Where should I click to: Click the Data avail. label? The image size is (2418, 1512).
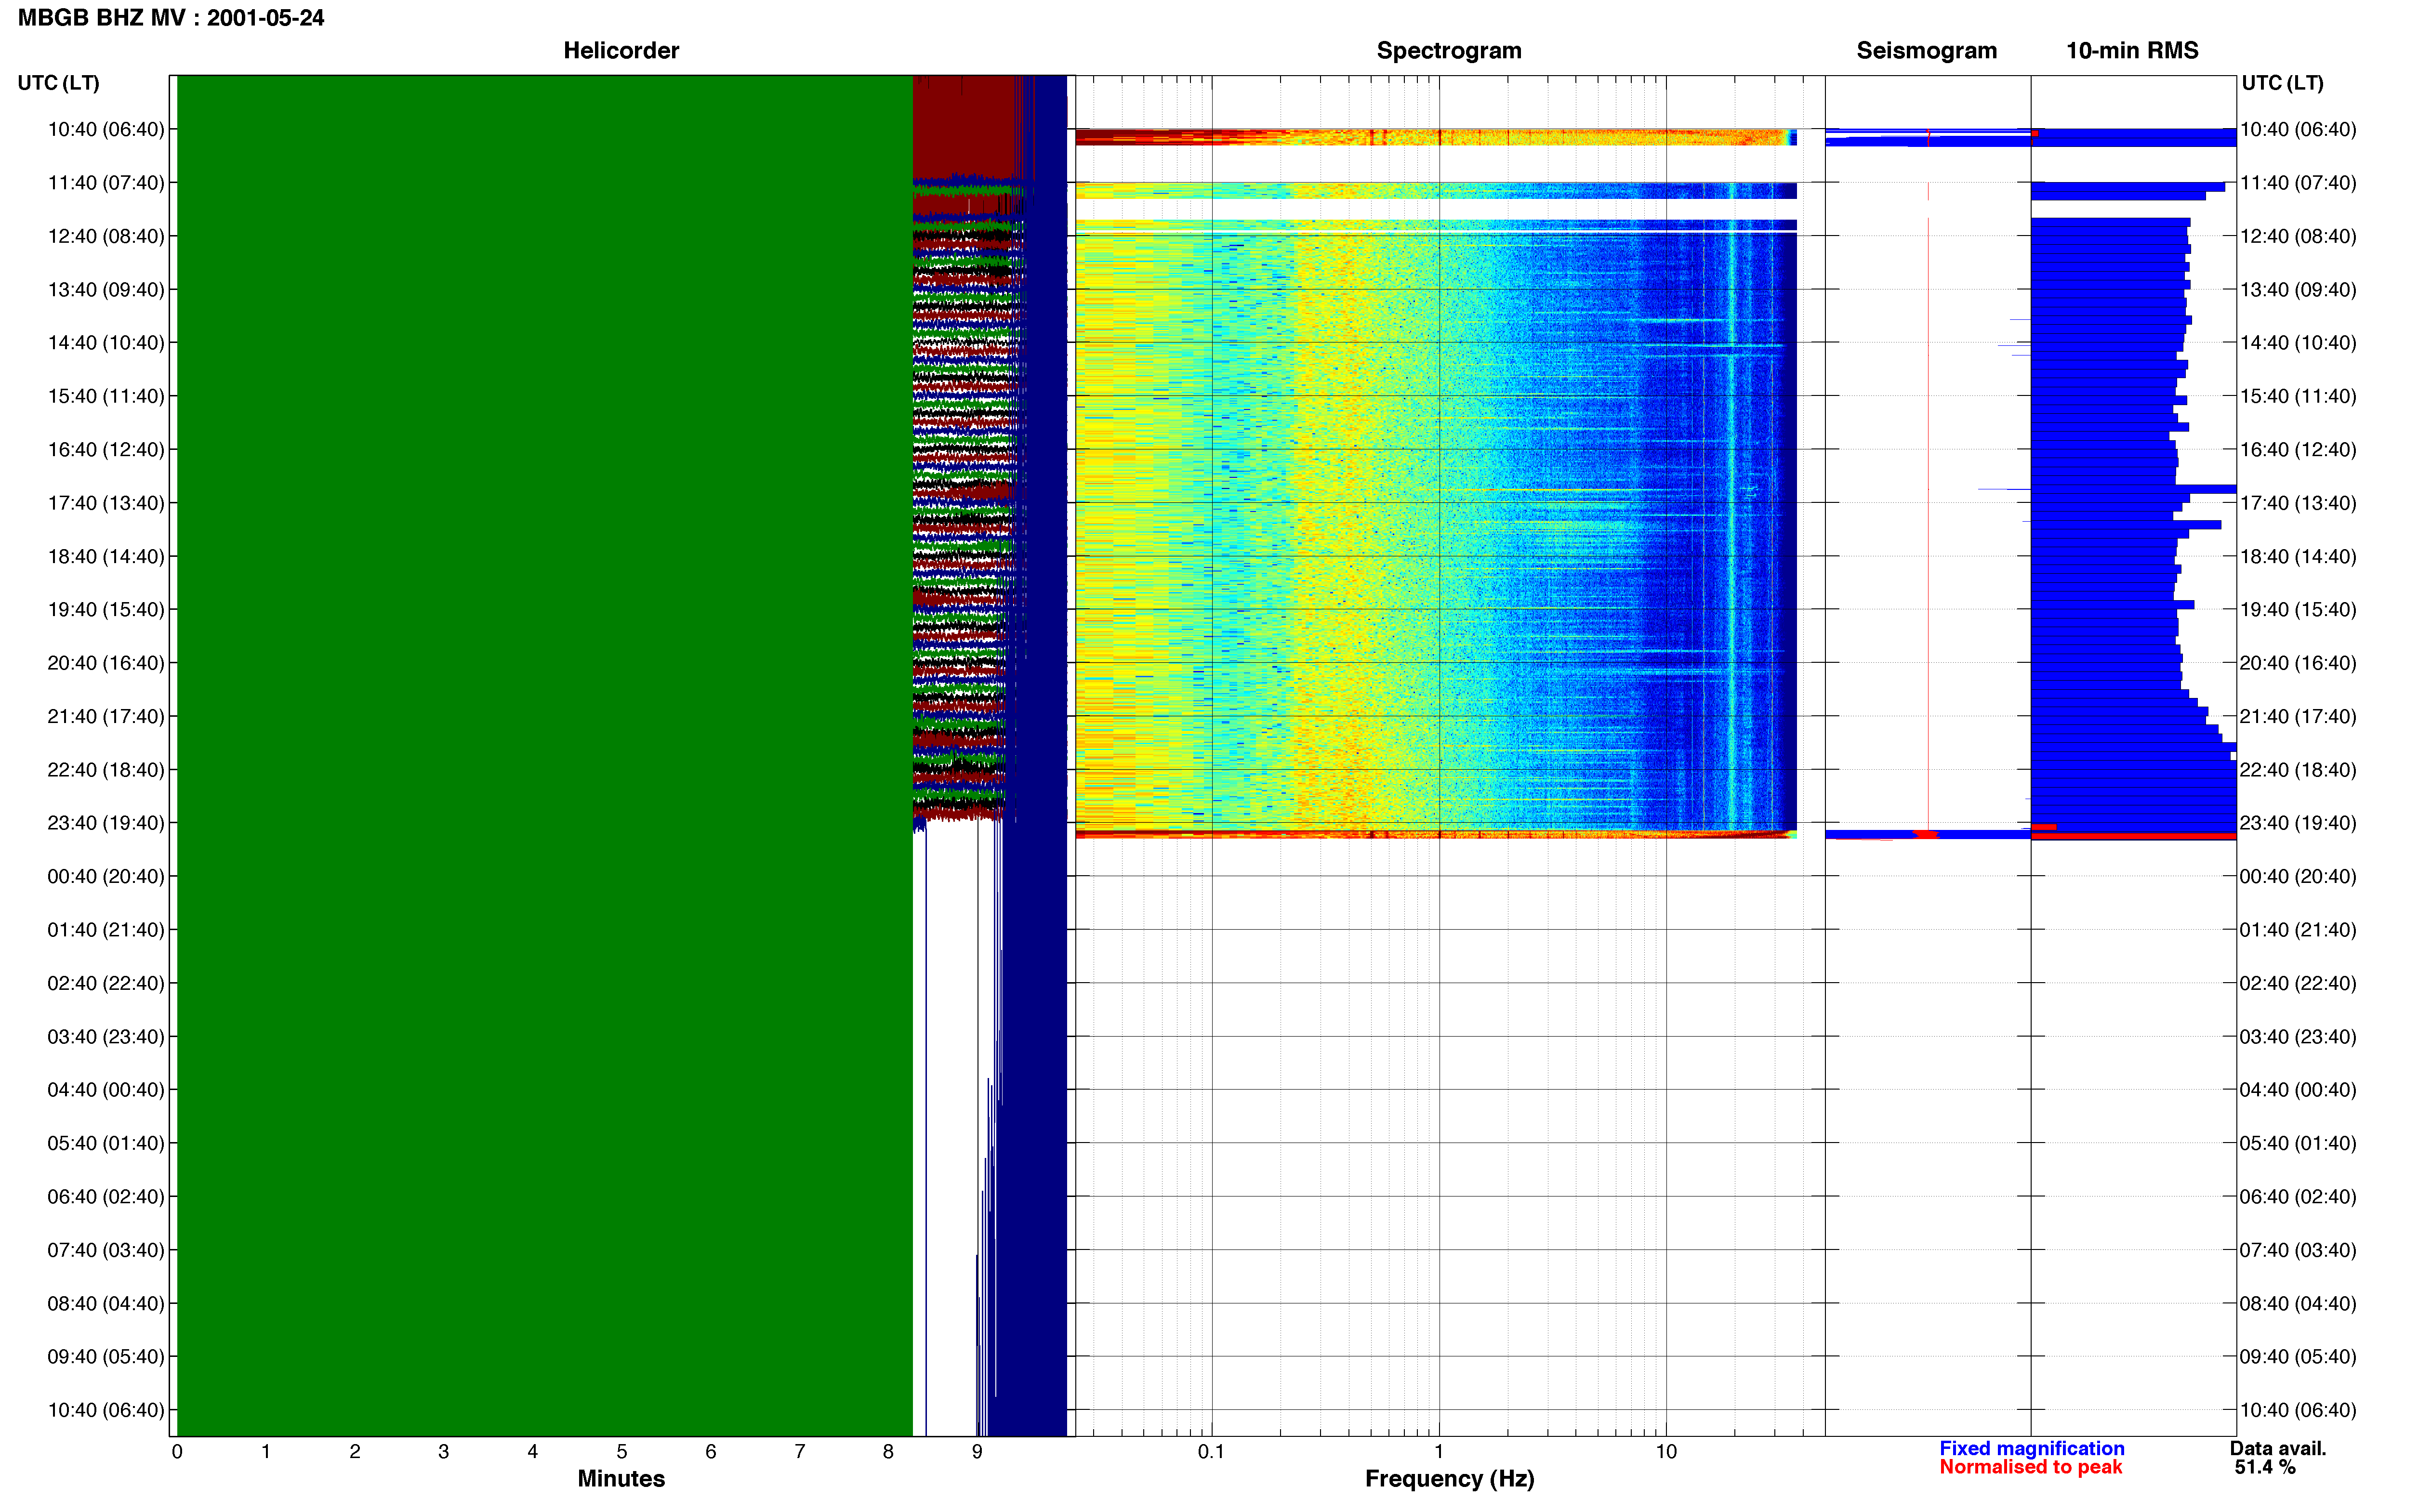(2278, 1448)
